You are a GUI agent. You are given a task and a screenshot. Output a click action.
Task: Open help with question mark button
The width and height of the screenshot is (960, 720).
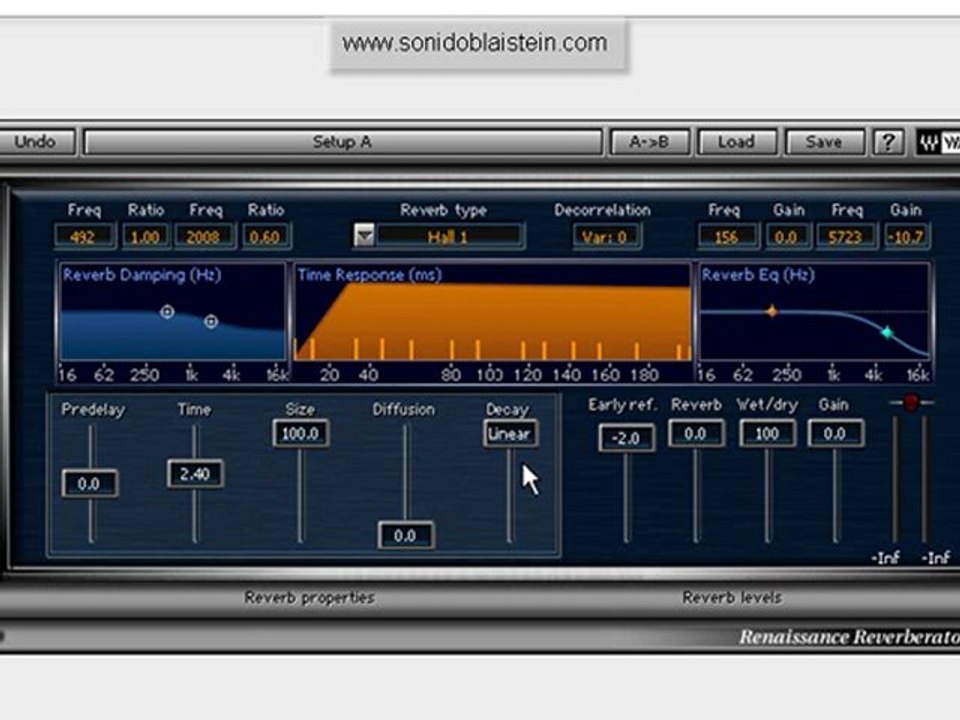tap(888, 142)
